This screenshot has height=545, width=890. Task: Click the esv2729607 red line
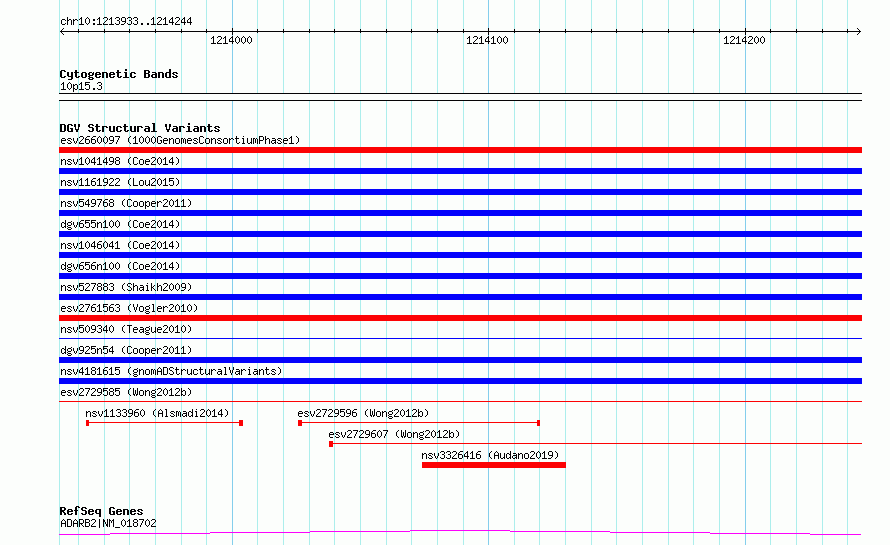(595, 444)
